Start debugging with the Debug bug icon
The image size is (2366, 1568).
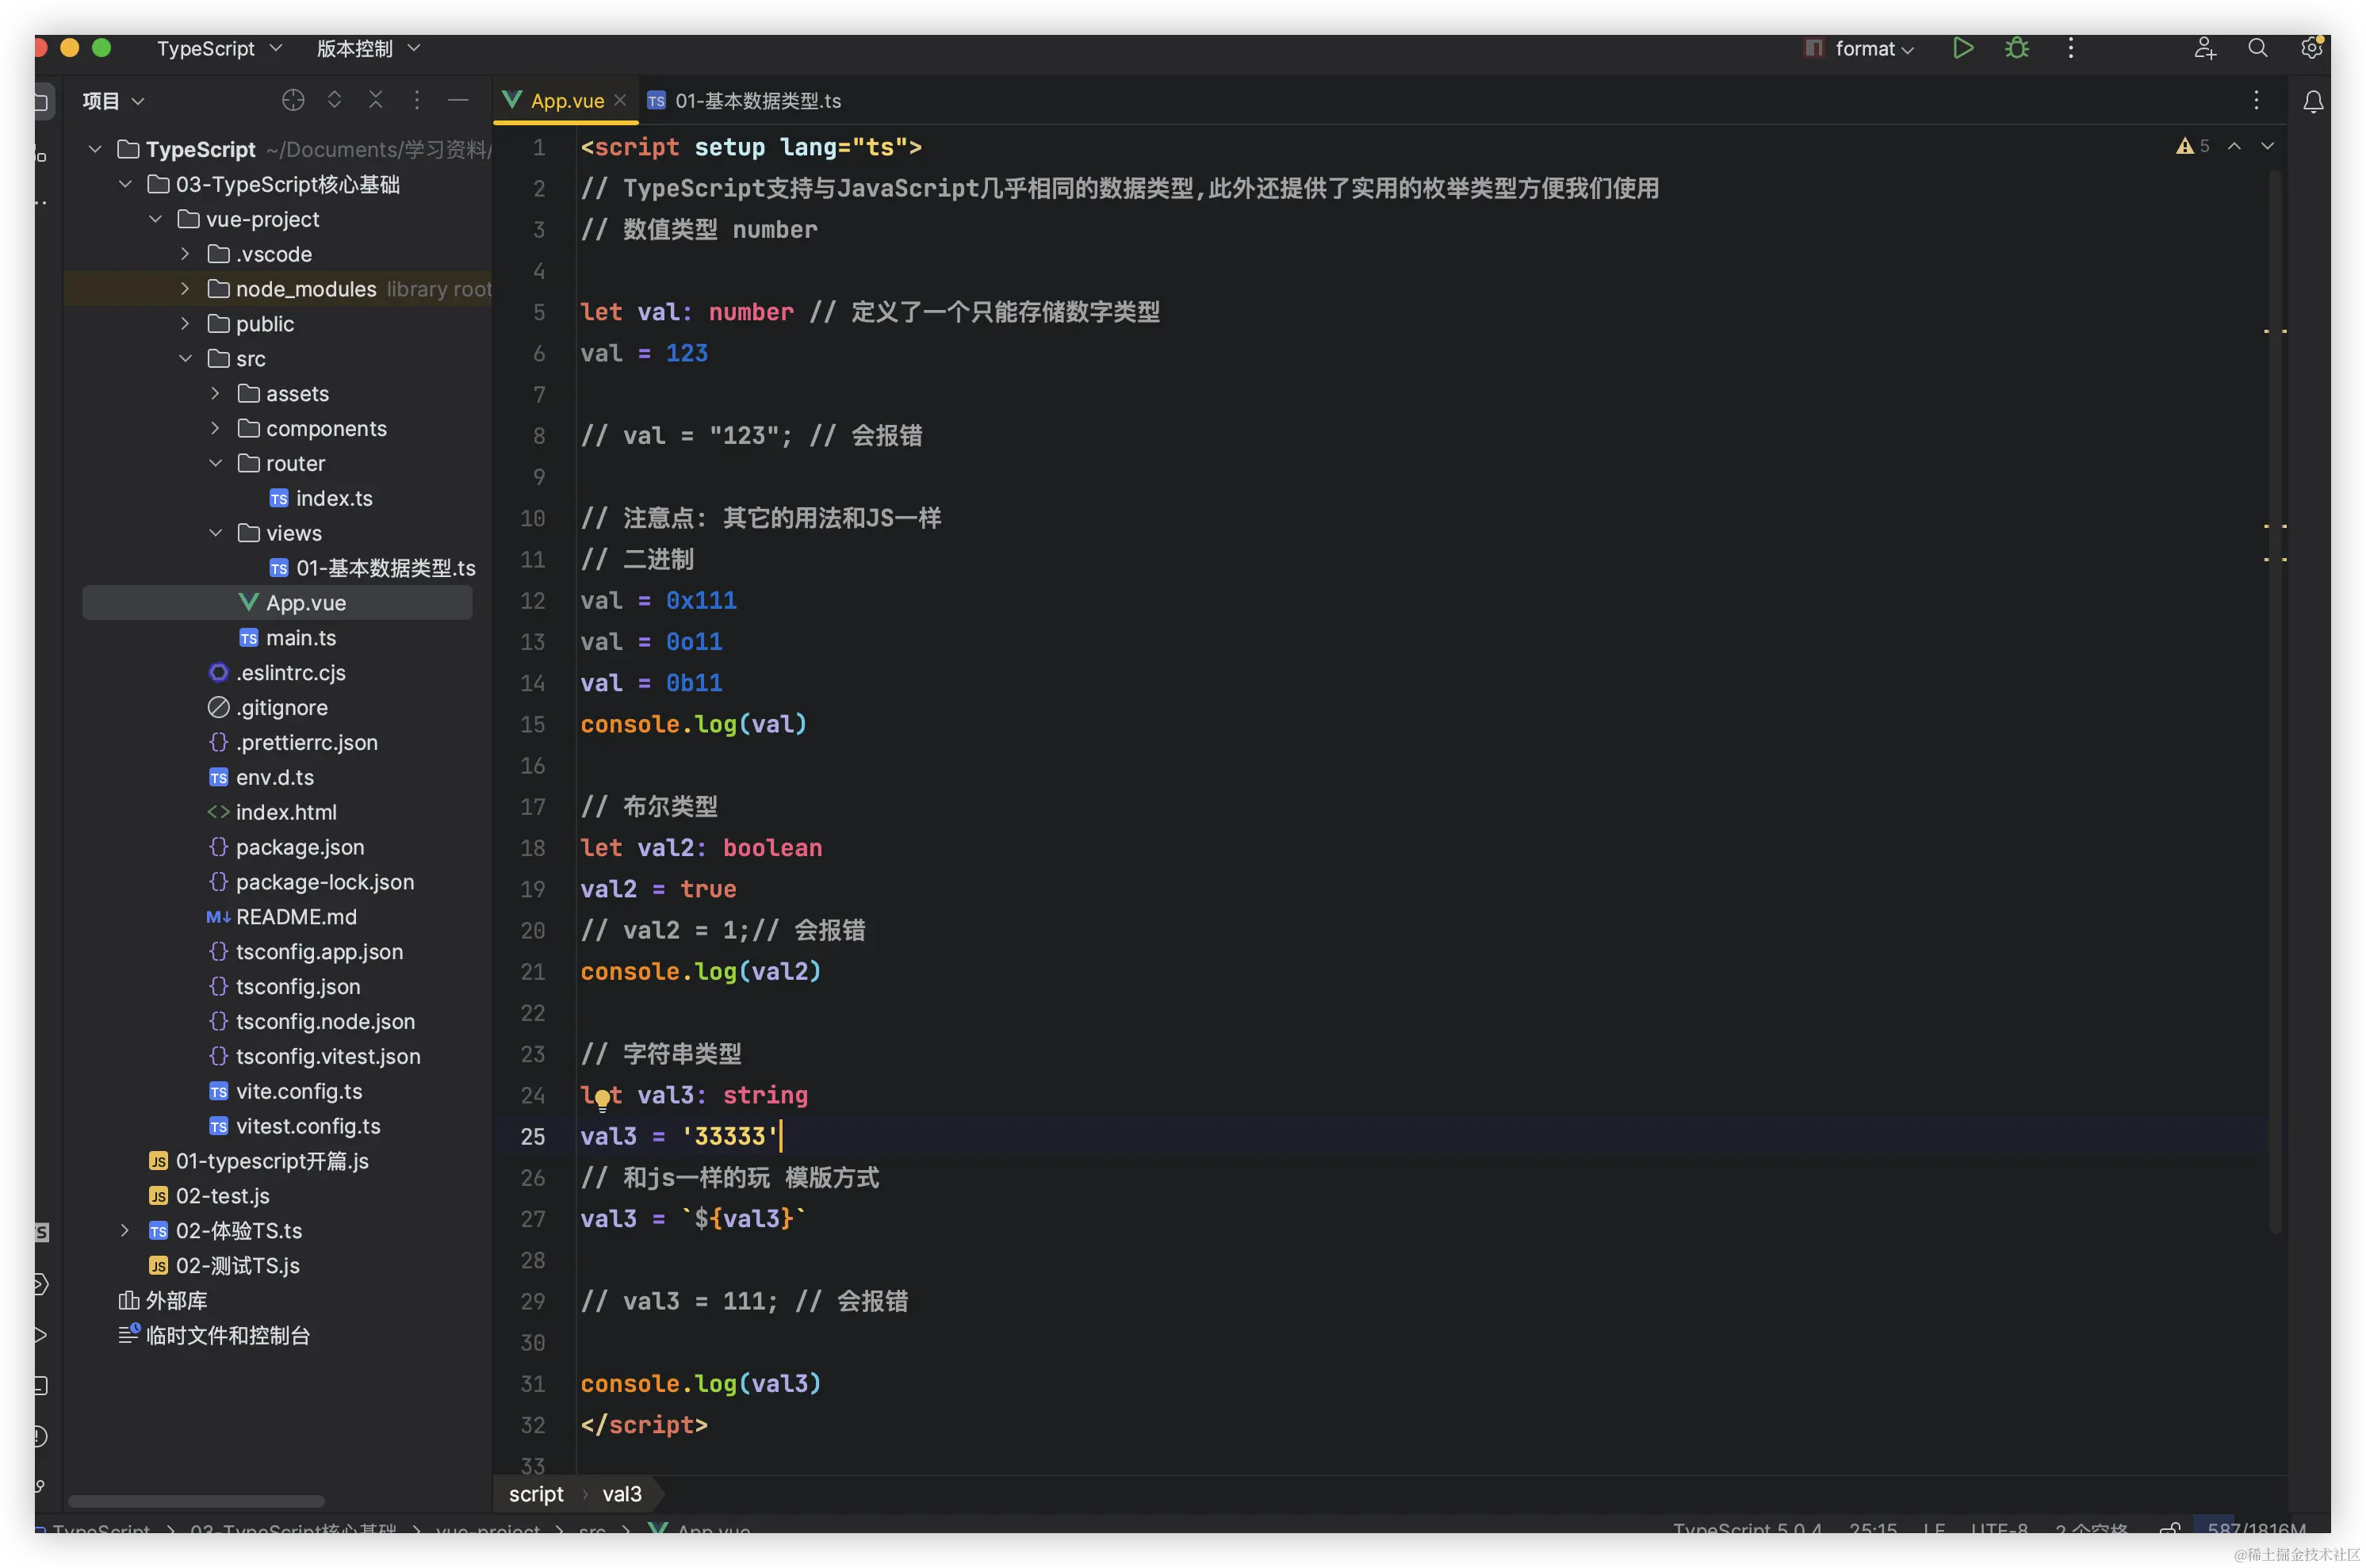tap(2016, 48)
